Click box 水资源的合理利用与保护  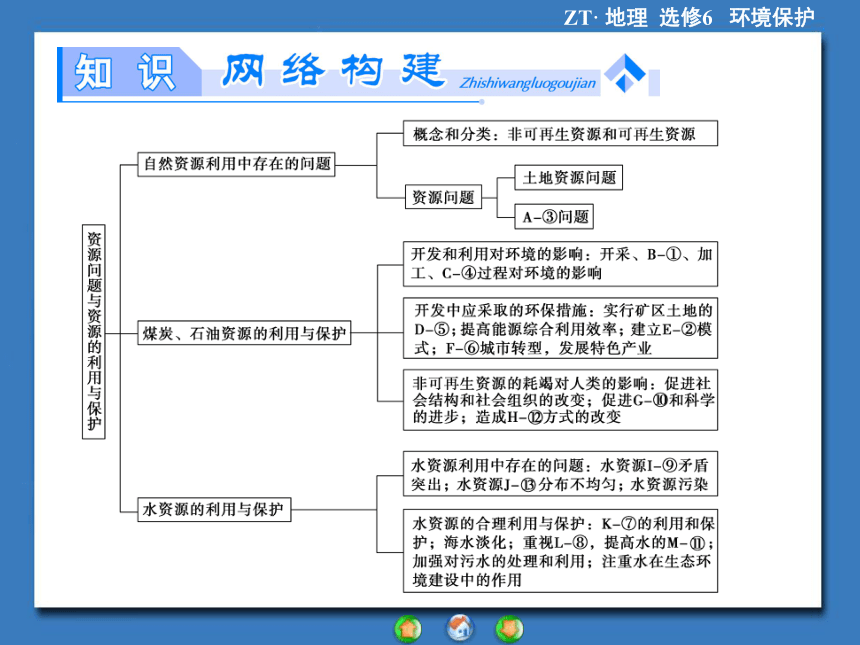coord(561,551)
